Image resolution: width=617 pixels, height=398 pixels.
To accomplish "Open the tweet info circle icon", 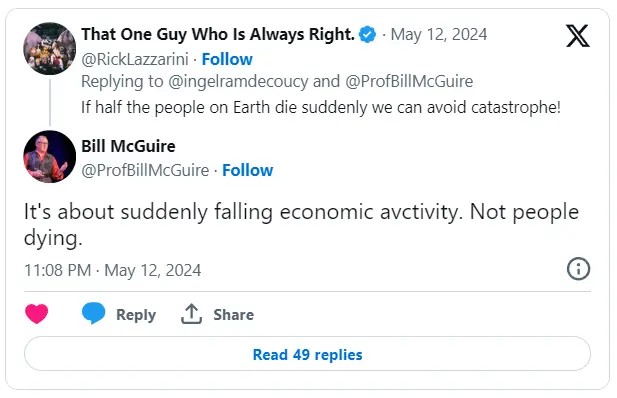I will [x=578, y=269].
